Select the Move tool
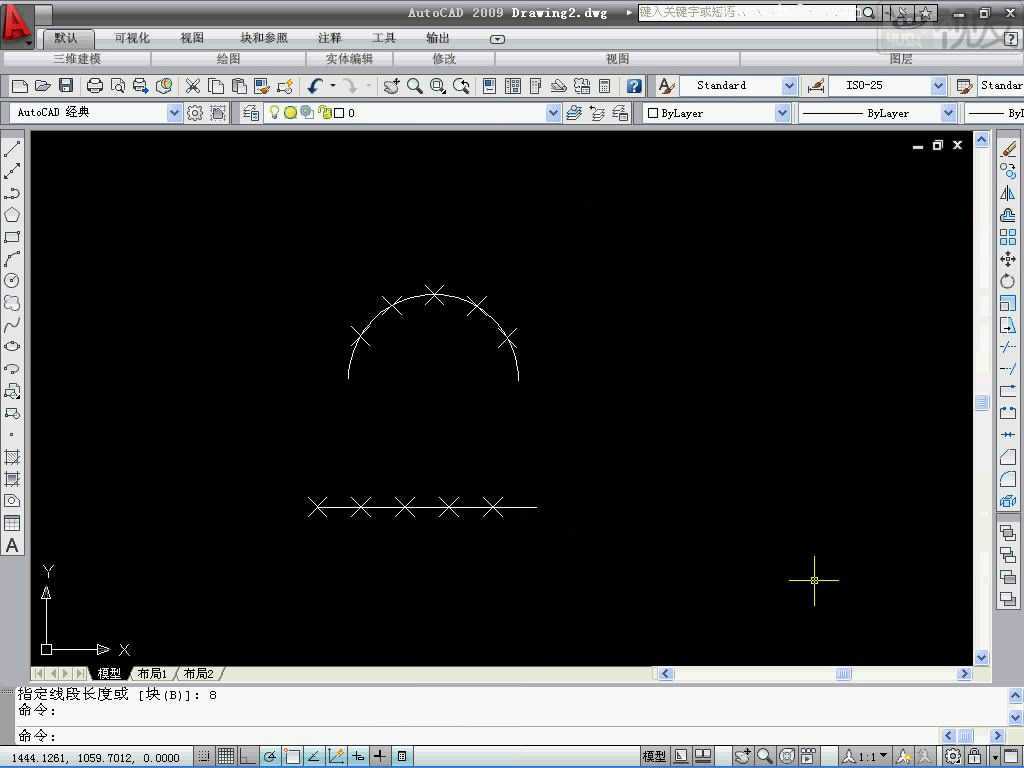The image size is (1024, 768). tap(1008, 259)
